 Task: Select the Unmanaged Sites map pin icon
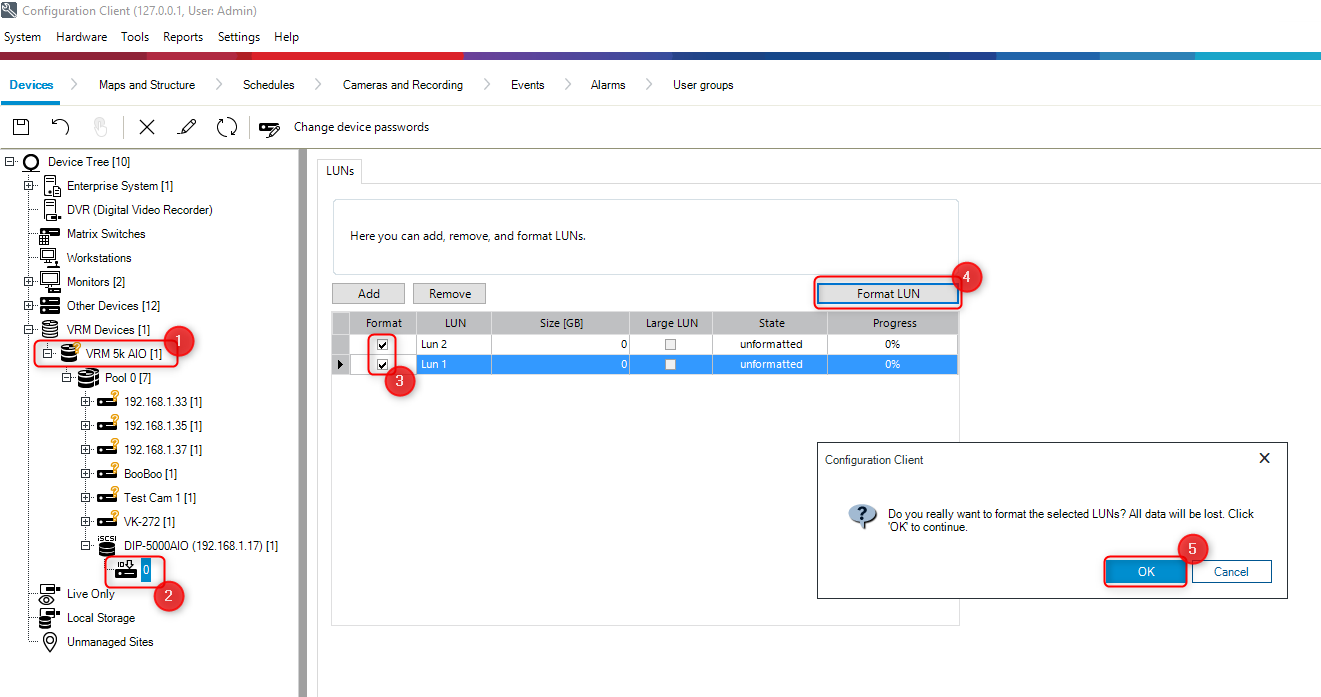49,642
